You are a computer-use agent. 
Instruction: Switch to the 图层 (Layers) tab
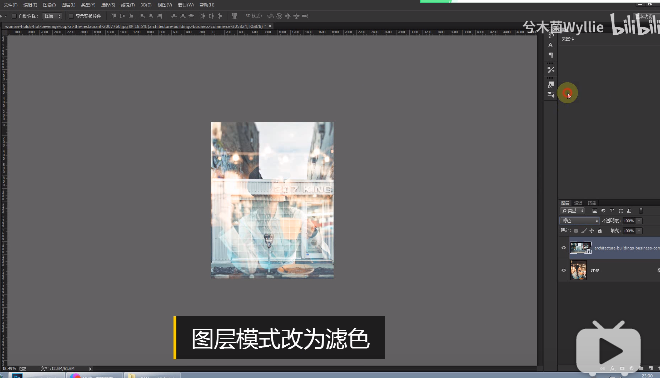pos(565,203)
